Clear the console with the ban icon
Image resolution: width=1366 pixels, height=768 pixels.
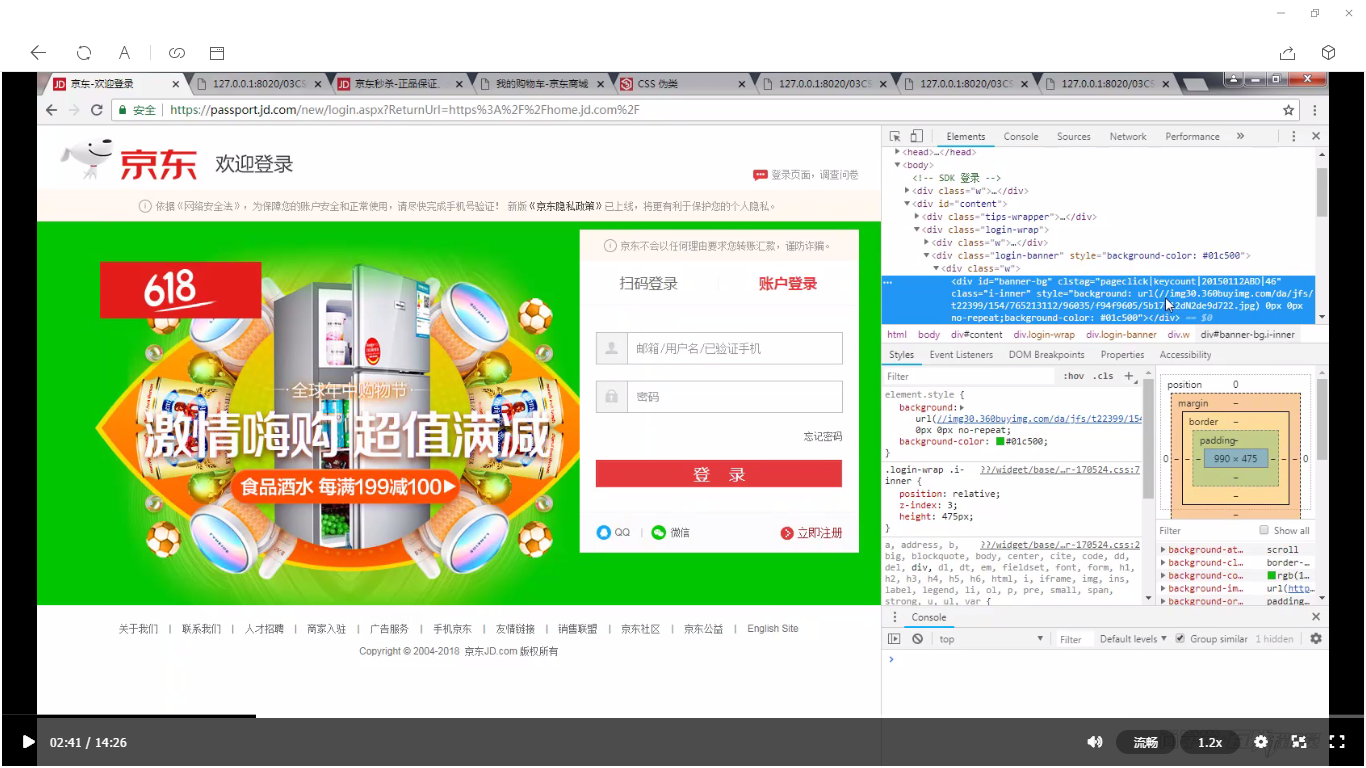click(x=917, y=639)
